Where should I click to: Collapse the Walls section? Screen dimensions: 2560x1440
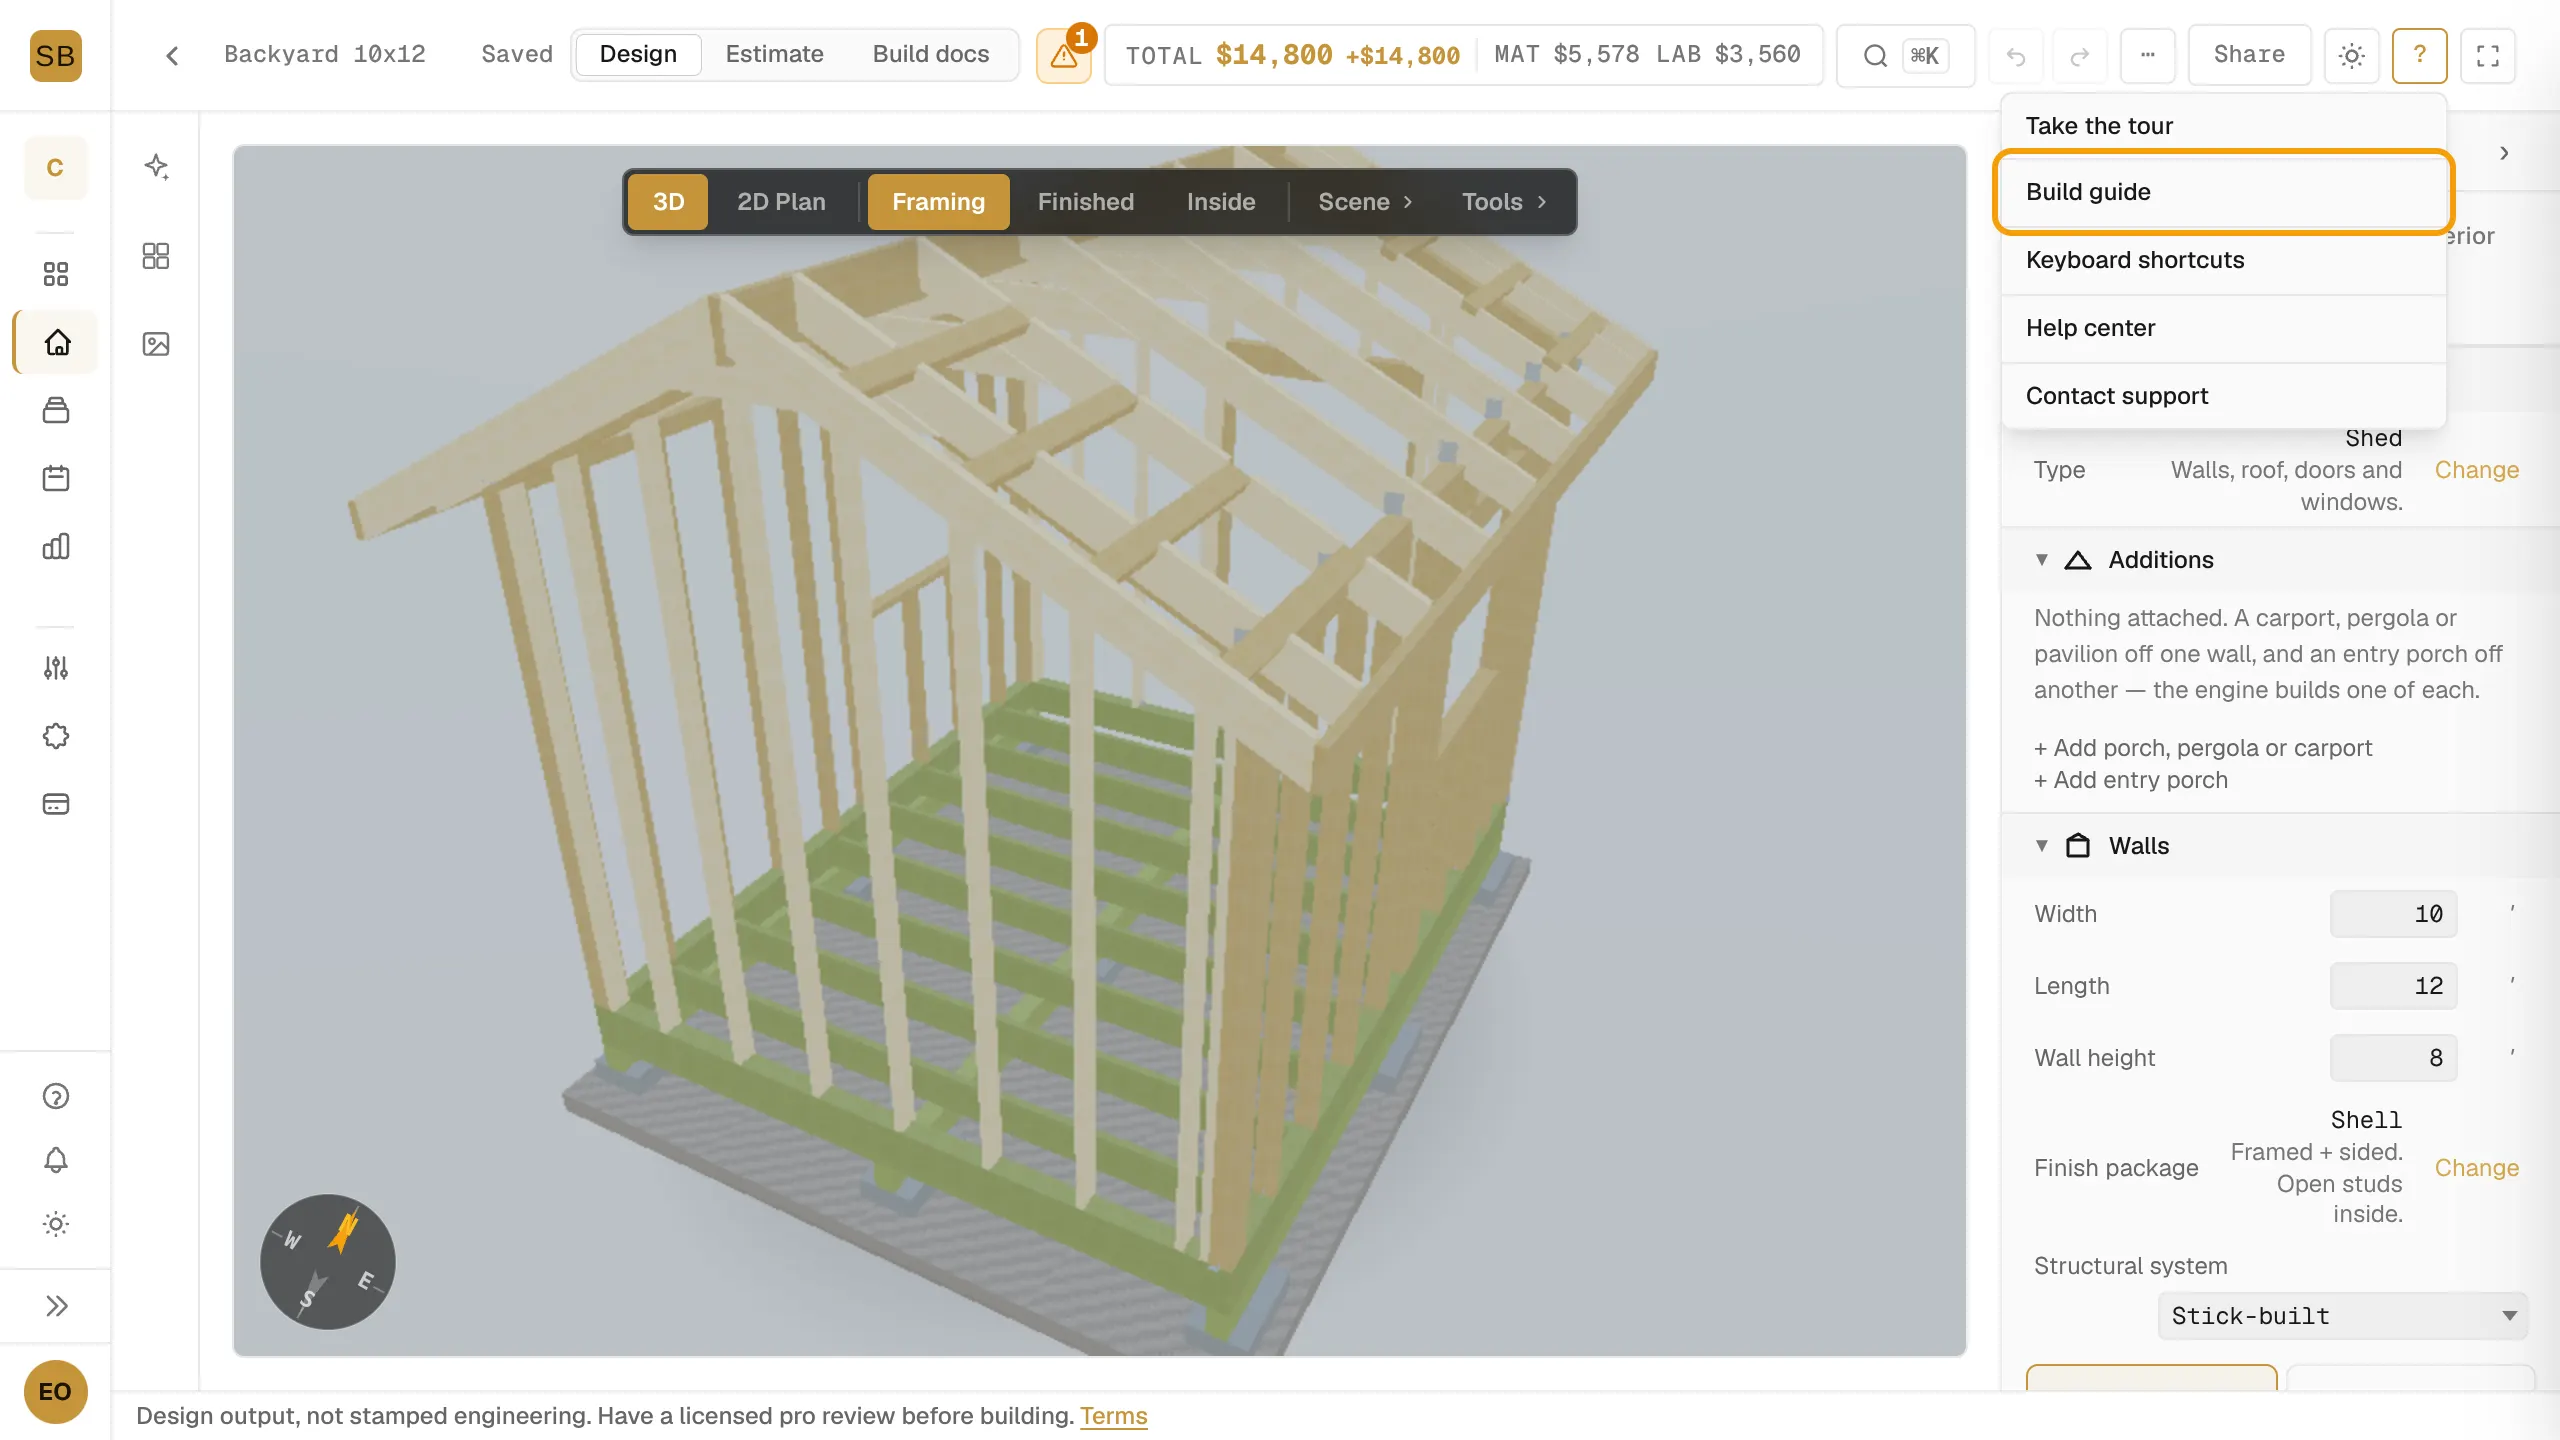click(x=2042, y=846)
